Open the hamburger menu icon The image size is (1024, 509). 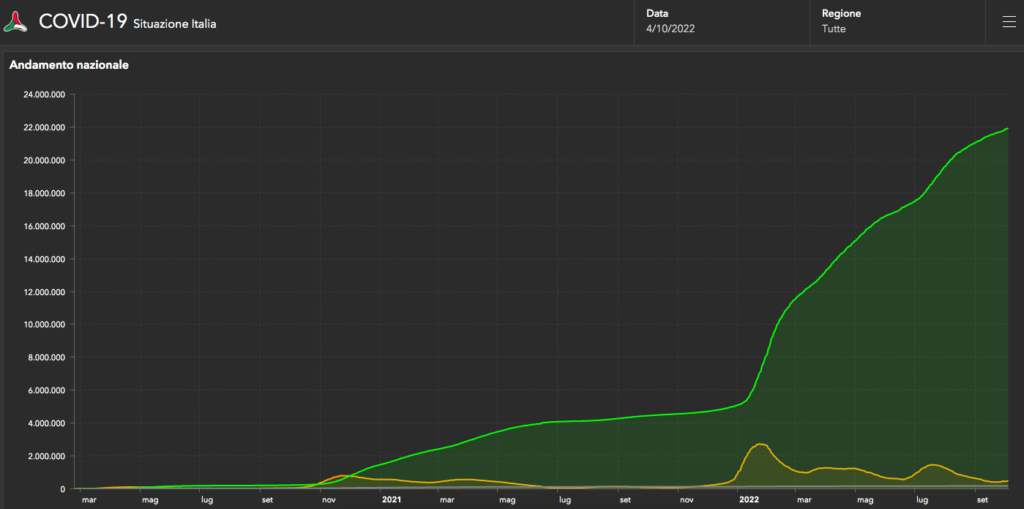1008,22
